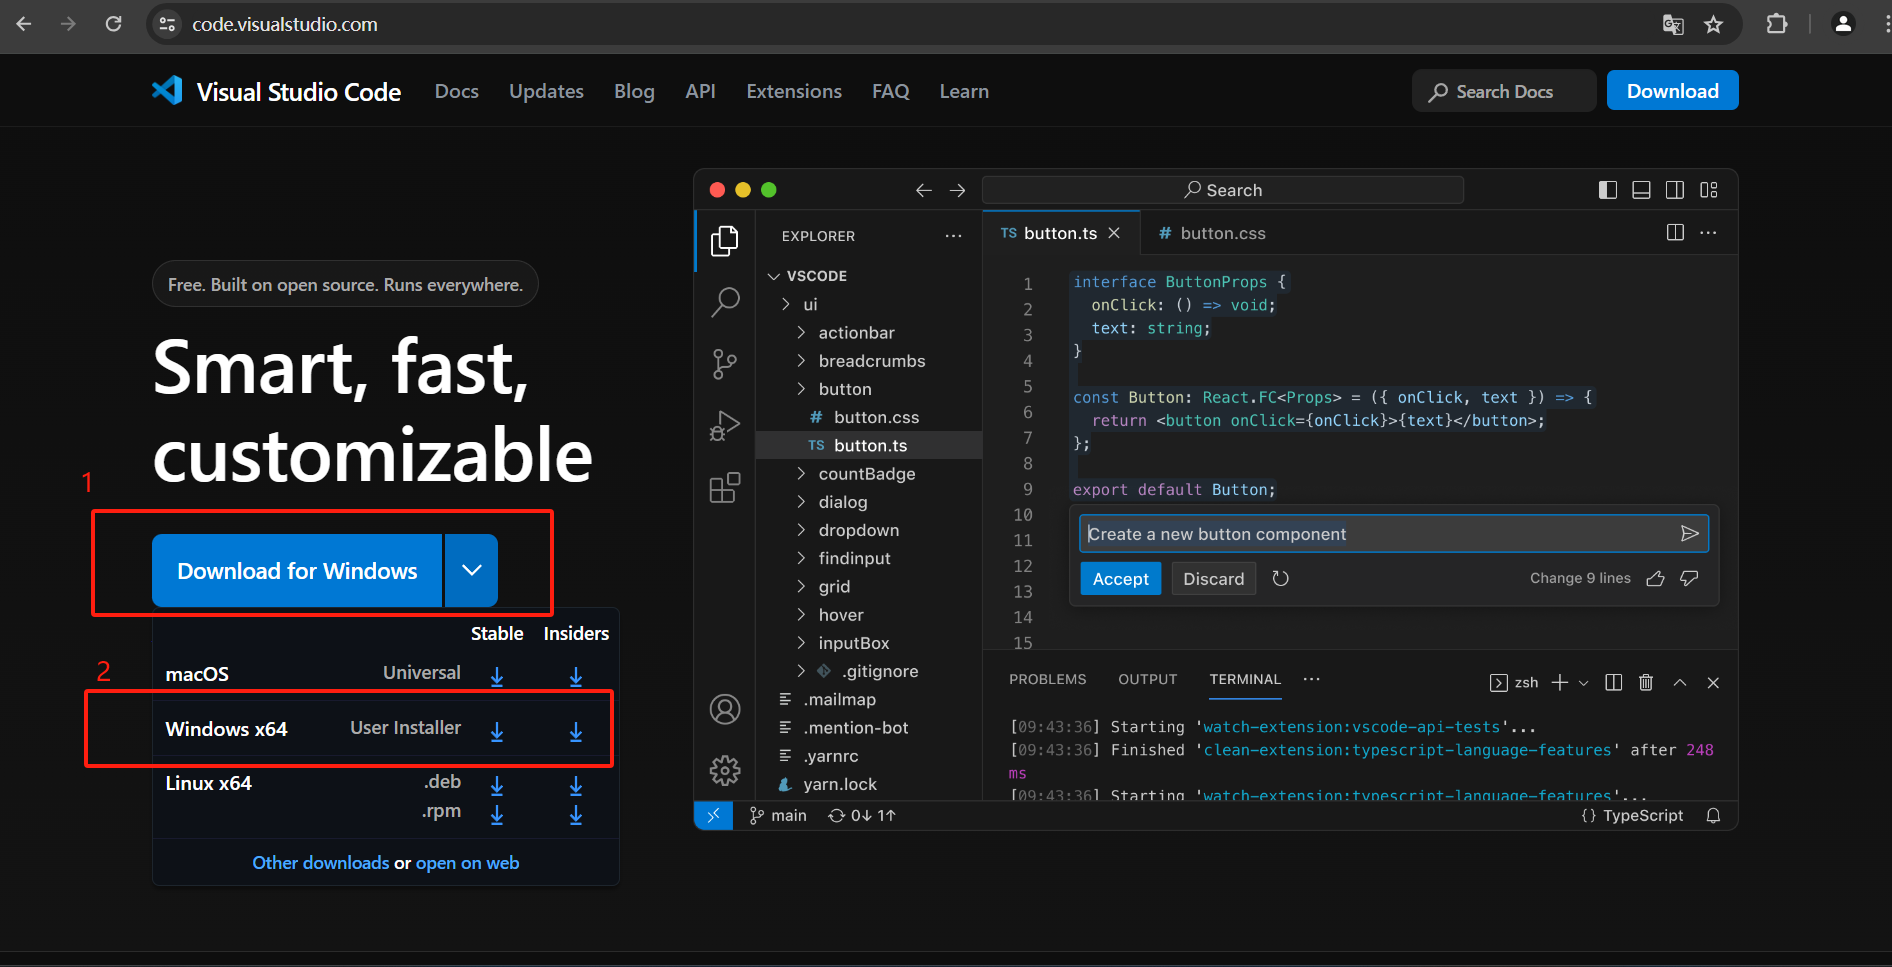Maximize terminal panel with up chevron
Image resolution: width=1892 pixels, height=967 pixels.
[x=1680, y=682]
